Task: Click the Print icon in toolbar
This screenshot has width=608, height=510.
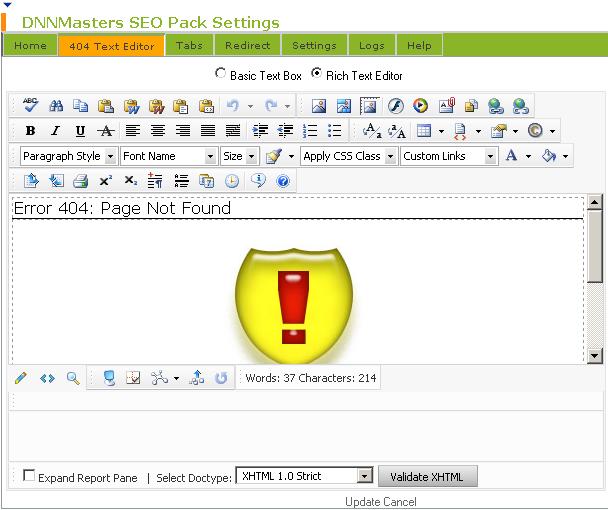Action: point(81,181)
